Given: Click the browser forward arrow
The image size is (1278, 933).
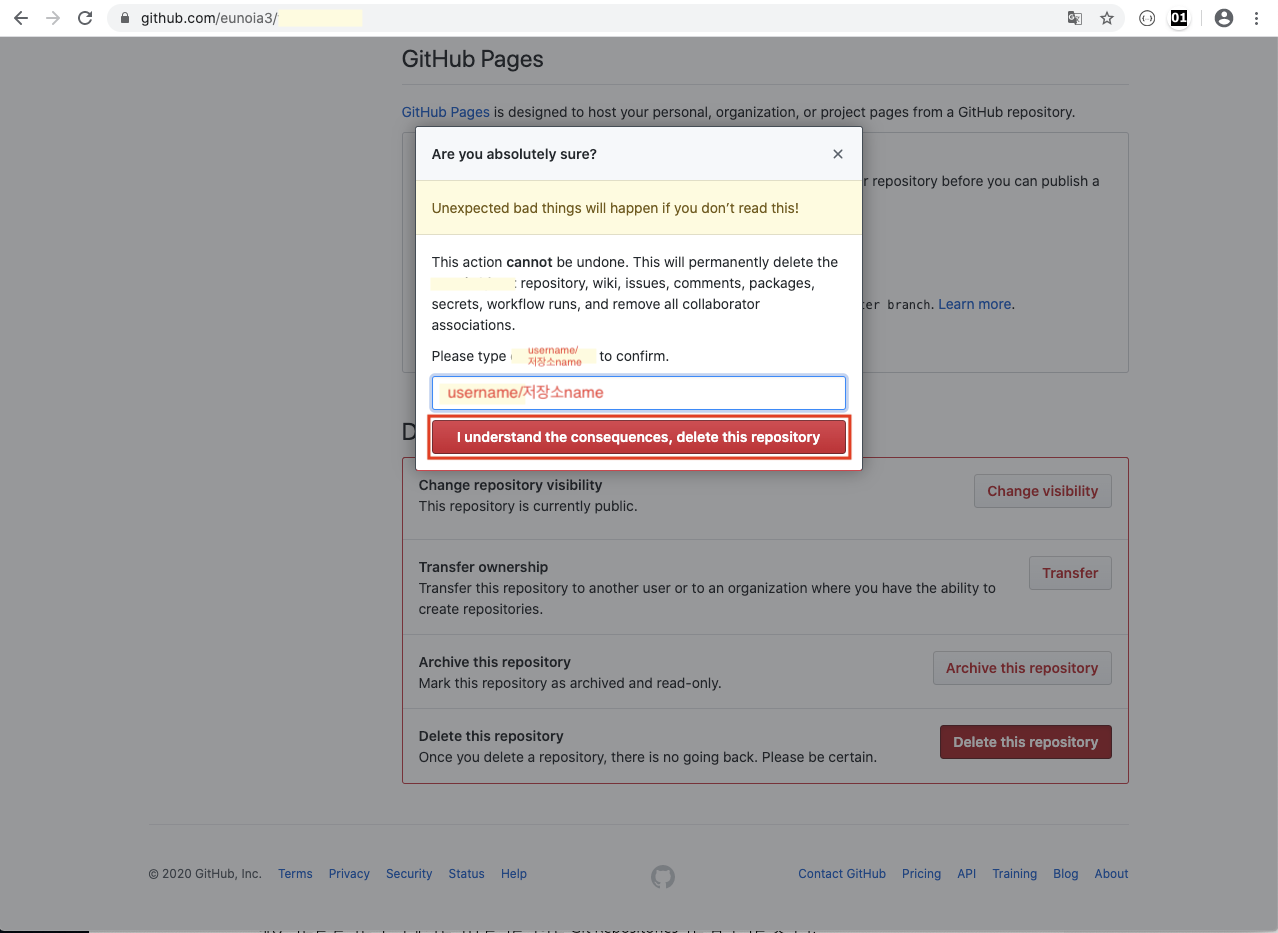Looking at the screenshot, I should 53,18.
